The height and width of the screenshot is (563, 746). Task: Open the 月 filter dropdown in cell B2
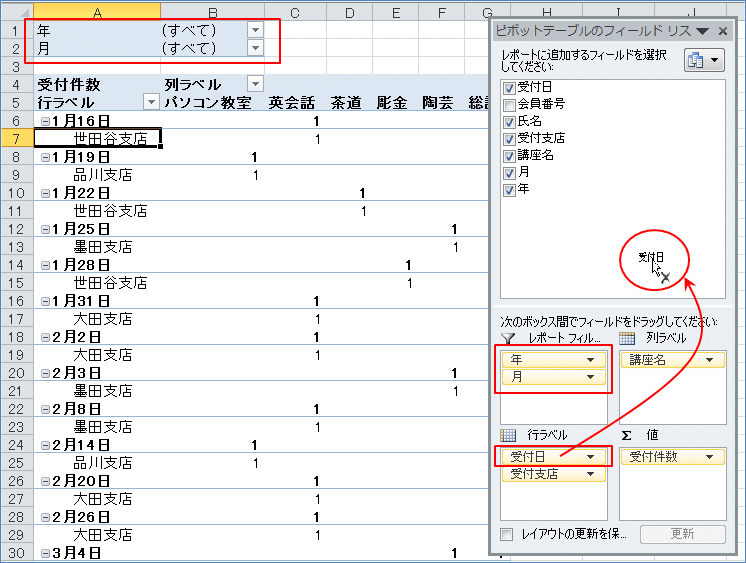[x=255, y=48]
